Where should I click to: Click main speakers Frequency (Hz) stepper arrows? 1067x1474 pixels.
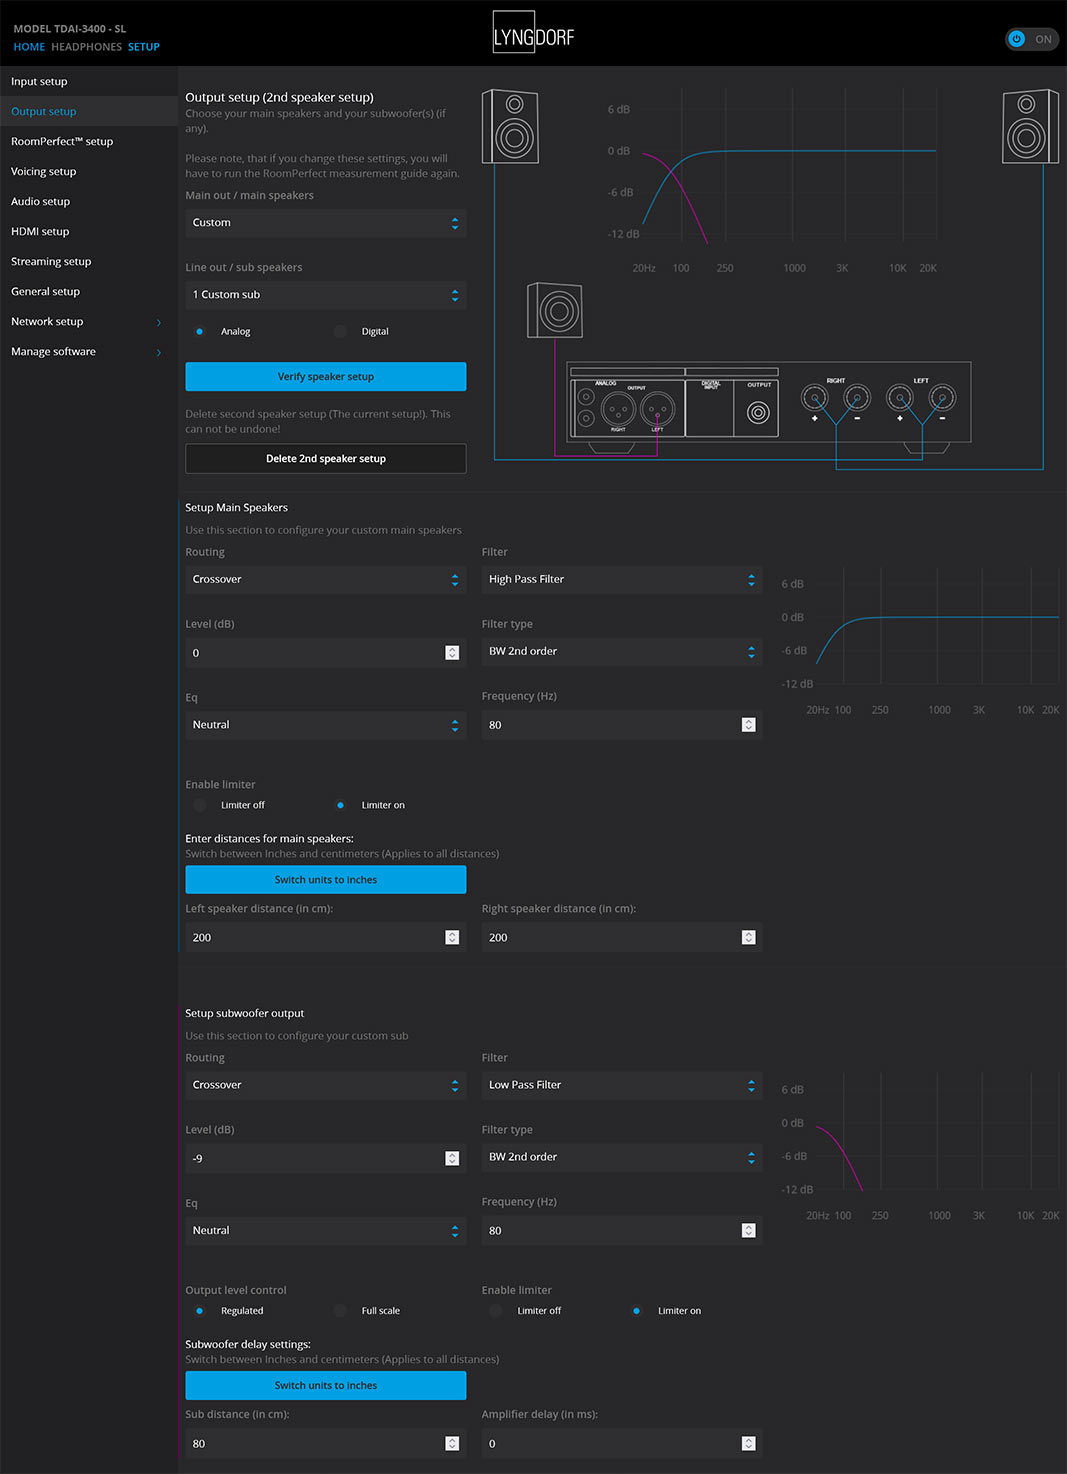click(x=749, y=725)
